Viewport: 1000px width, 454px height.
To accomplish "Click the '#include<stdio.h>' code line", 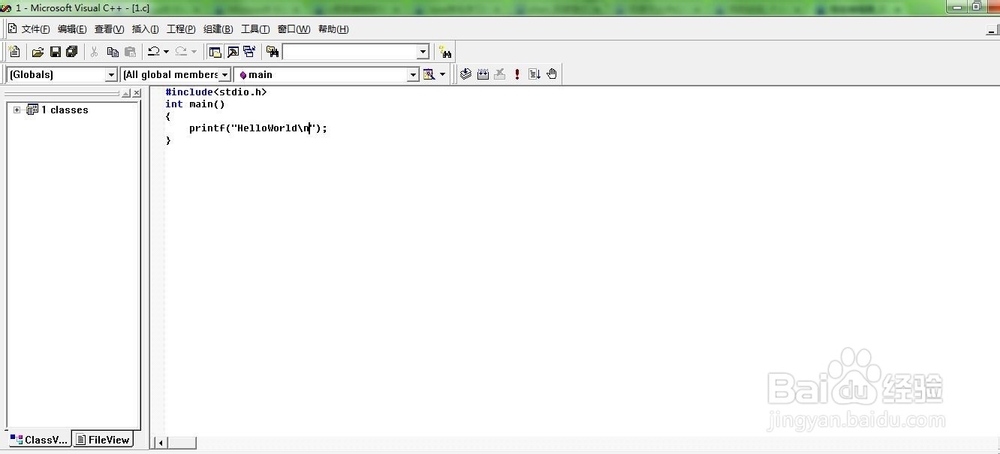I will click(216, 92).
